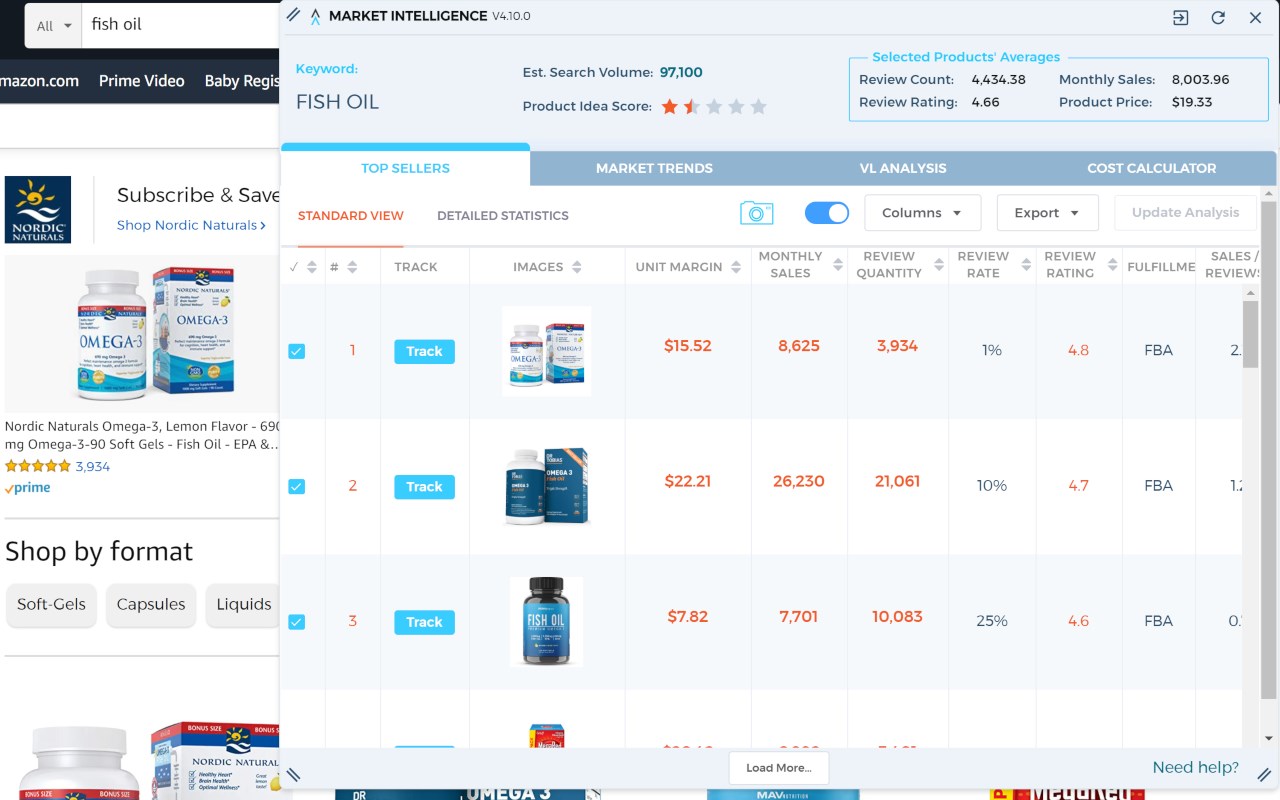Open the VL Analysis tab

[903, 168]
